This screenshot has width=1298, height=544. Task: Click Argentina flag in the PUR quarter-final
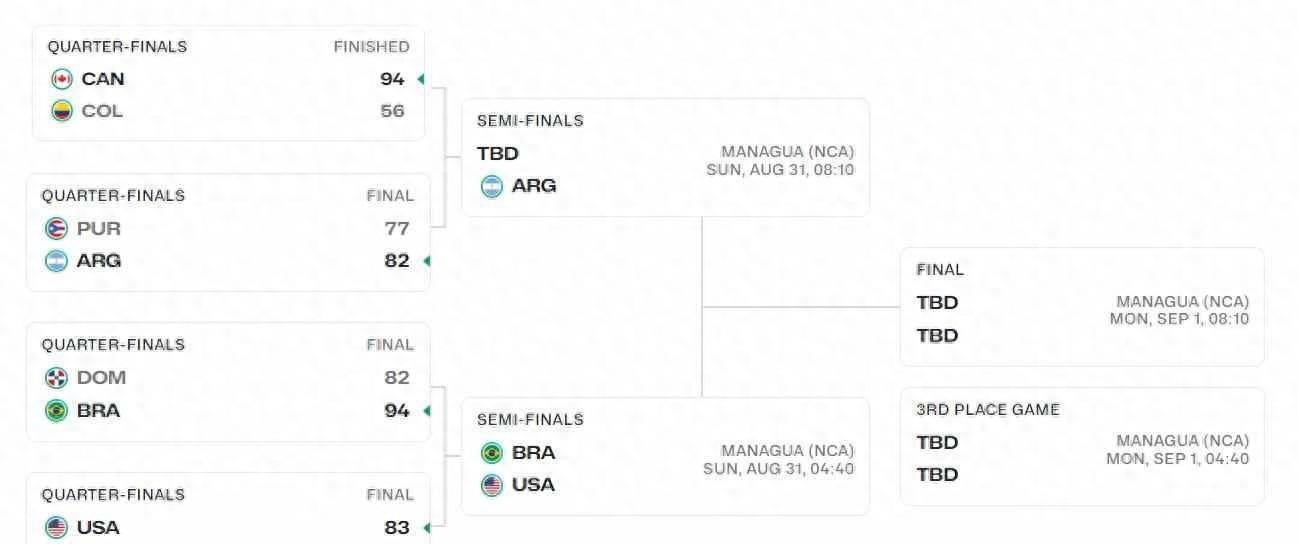57,261
